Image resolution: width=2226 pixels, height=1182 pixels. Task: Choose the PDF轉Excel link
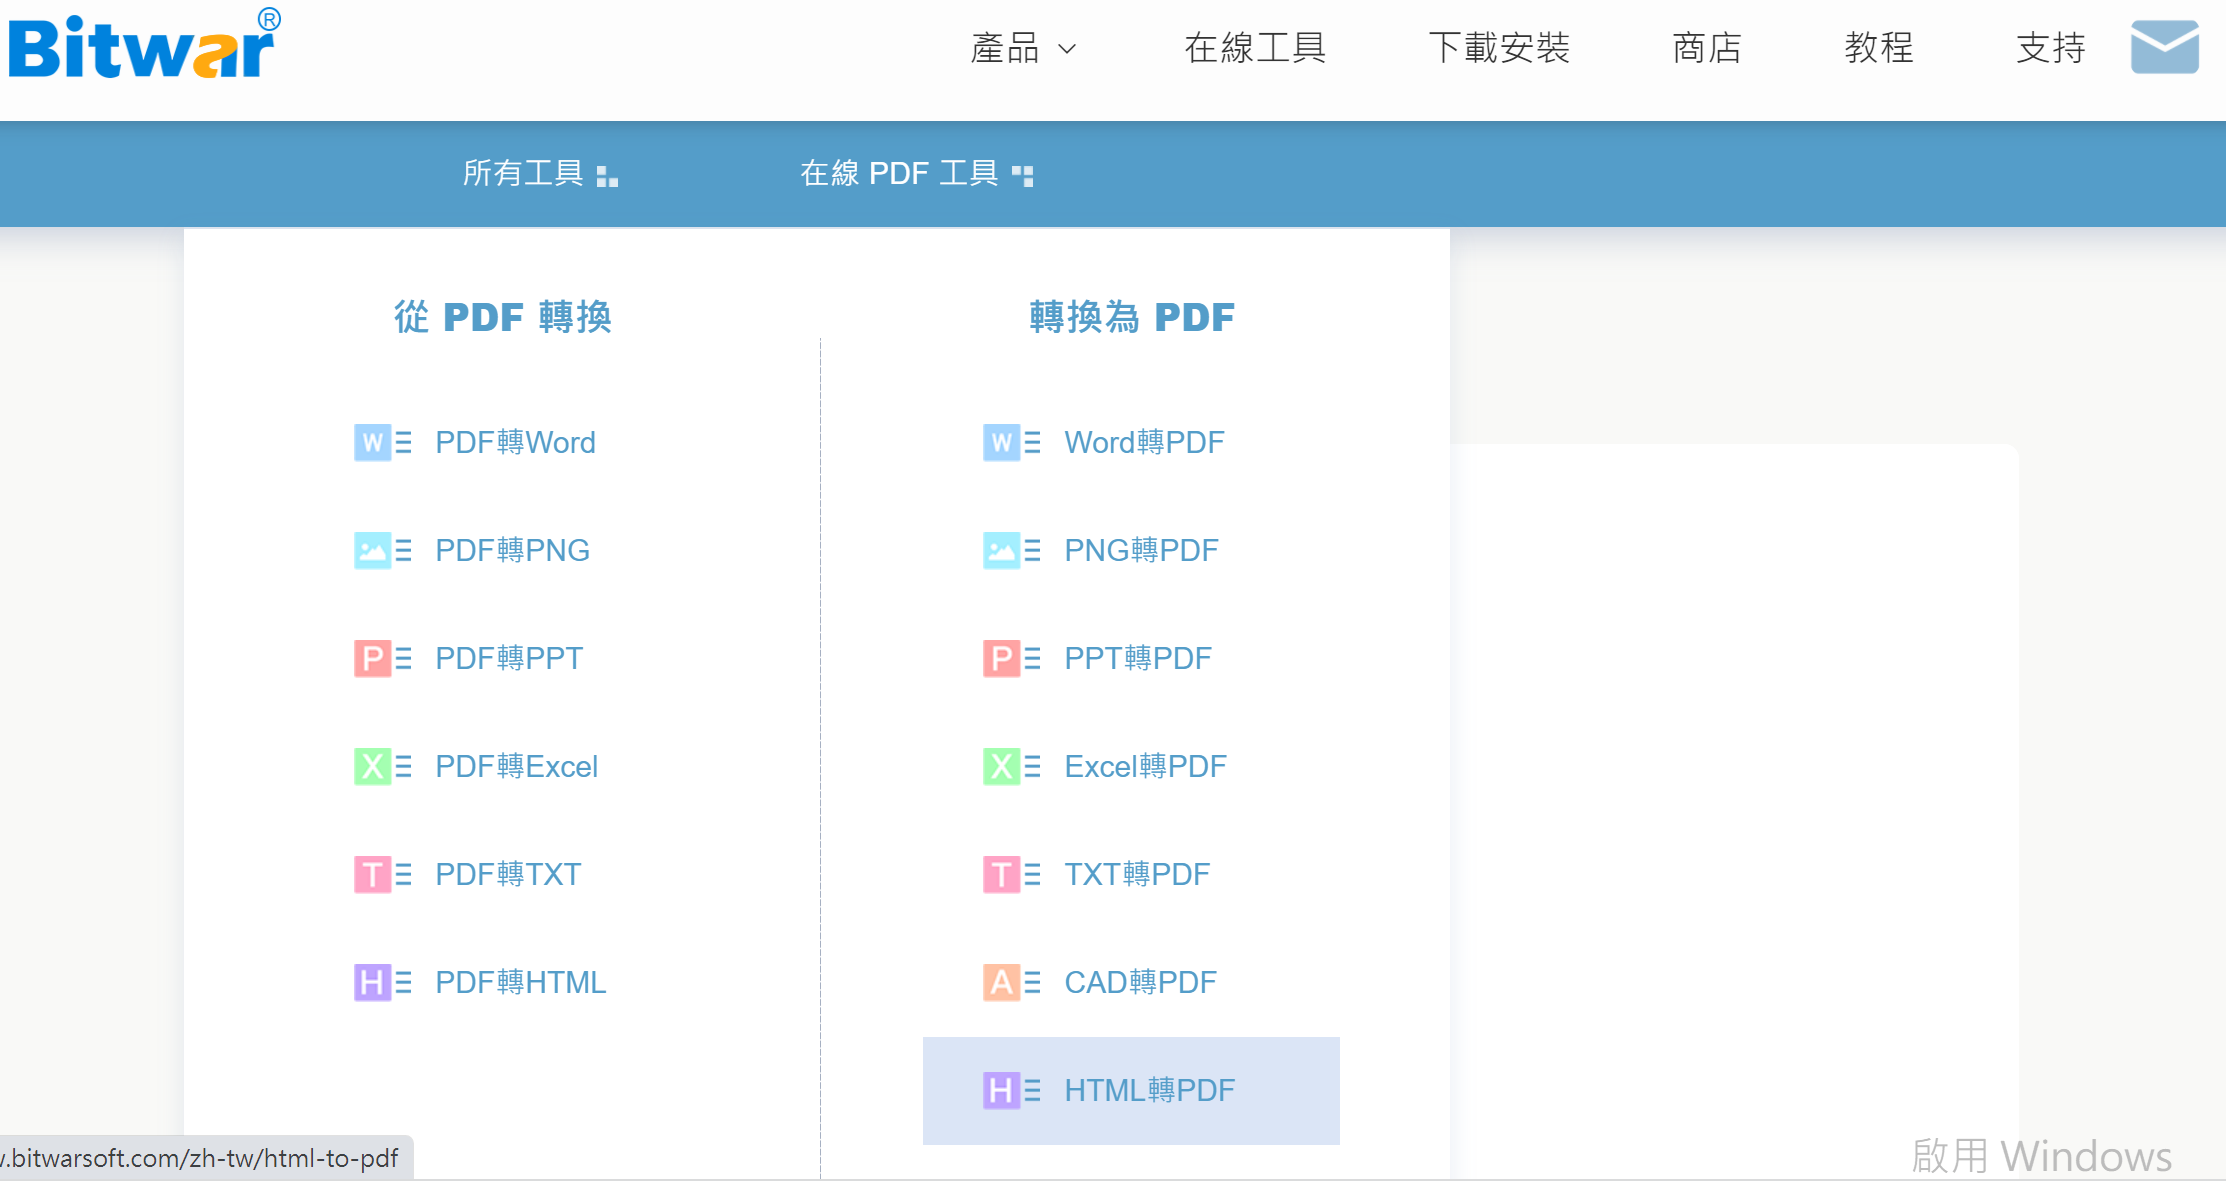[x=516, y=766]
